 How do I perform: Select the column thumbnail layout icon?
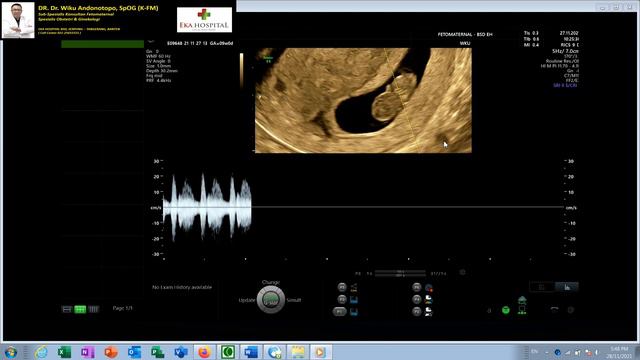(93, 309)
